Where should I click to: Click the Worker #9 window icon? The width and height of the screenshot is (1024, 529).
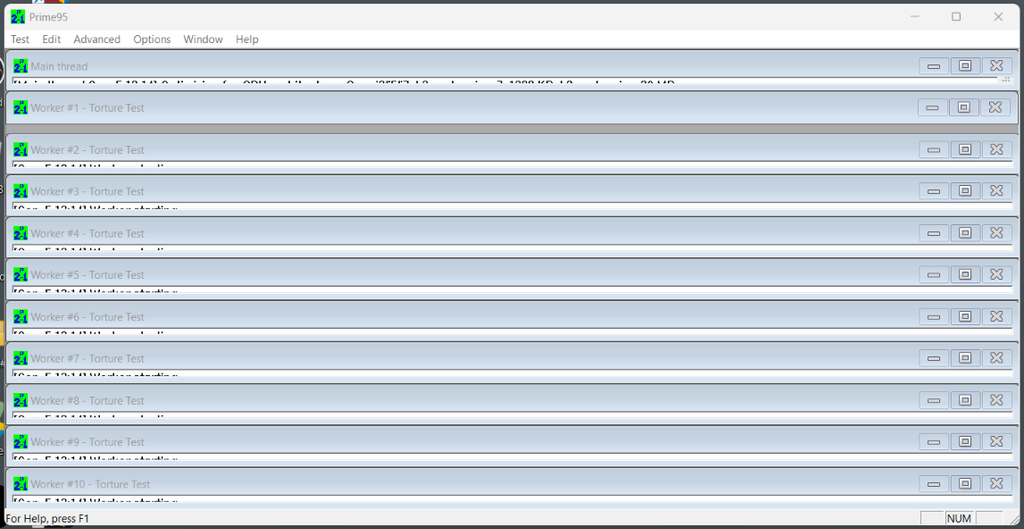(x=20, y=442)
